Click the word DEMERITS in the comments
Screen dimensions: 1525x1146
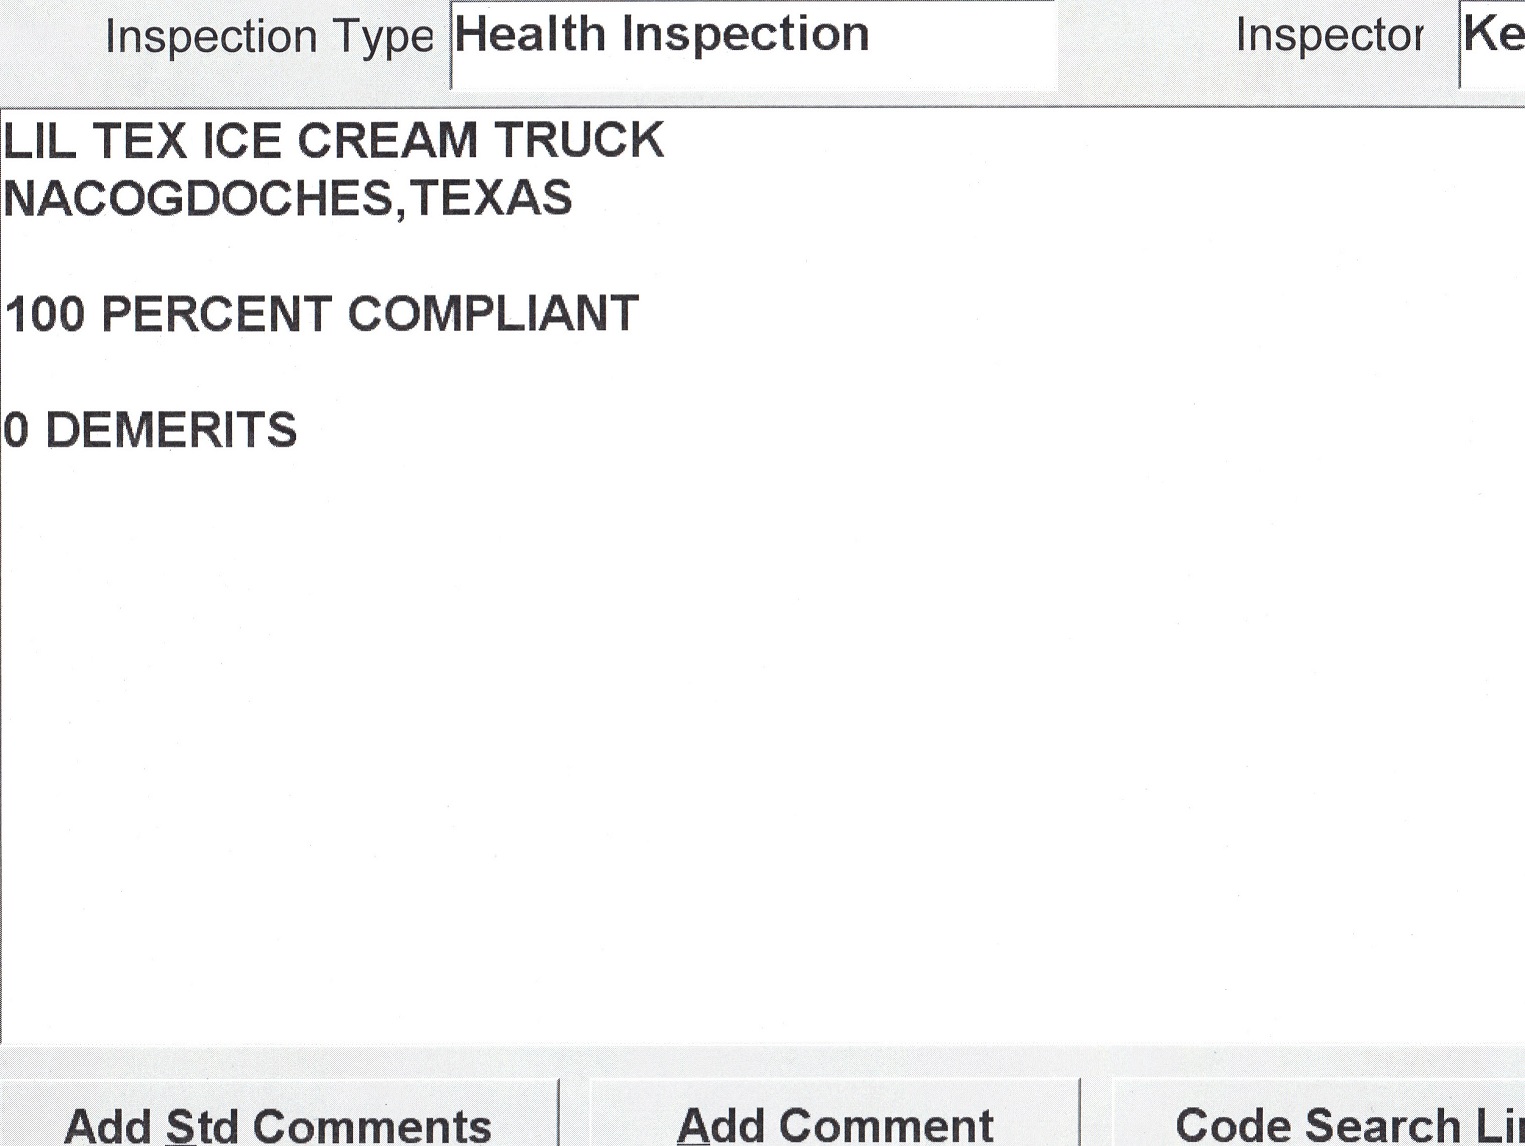coord(171,431)
